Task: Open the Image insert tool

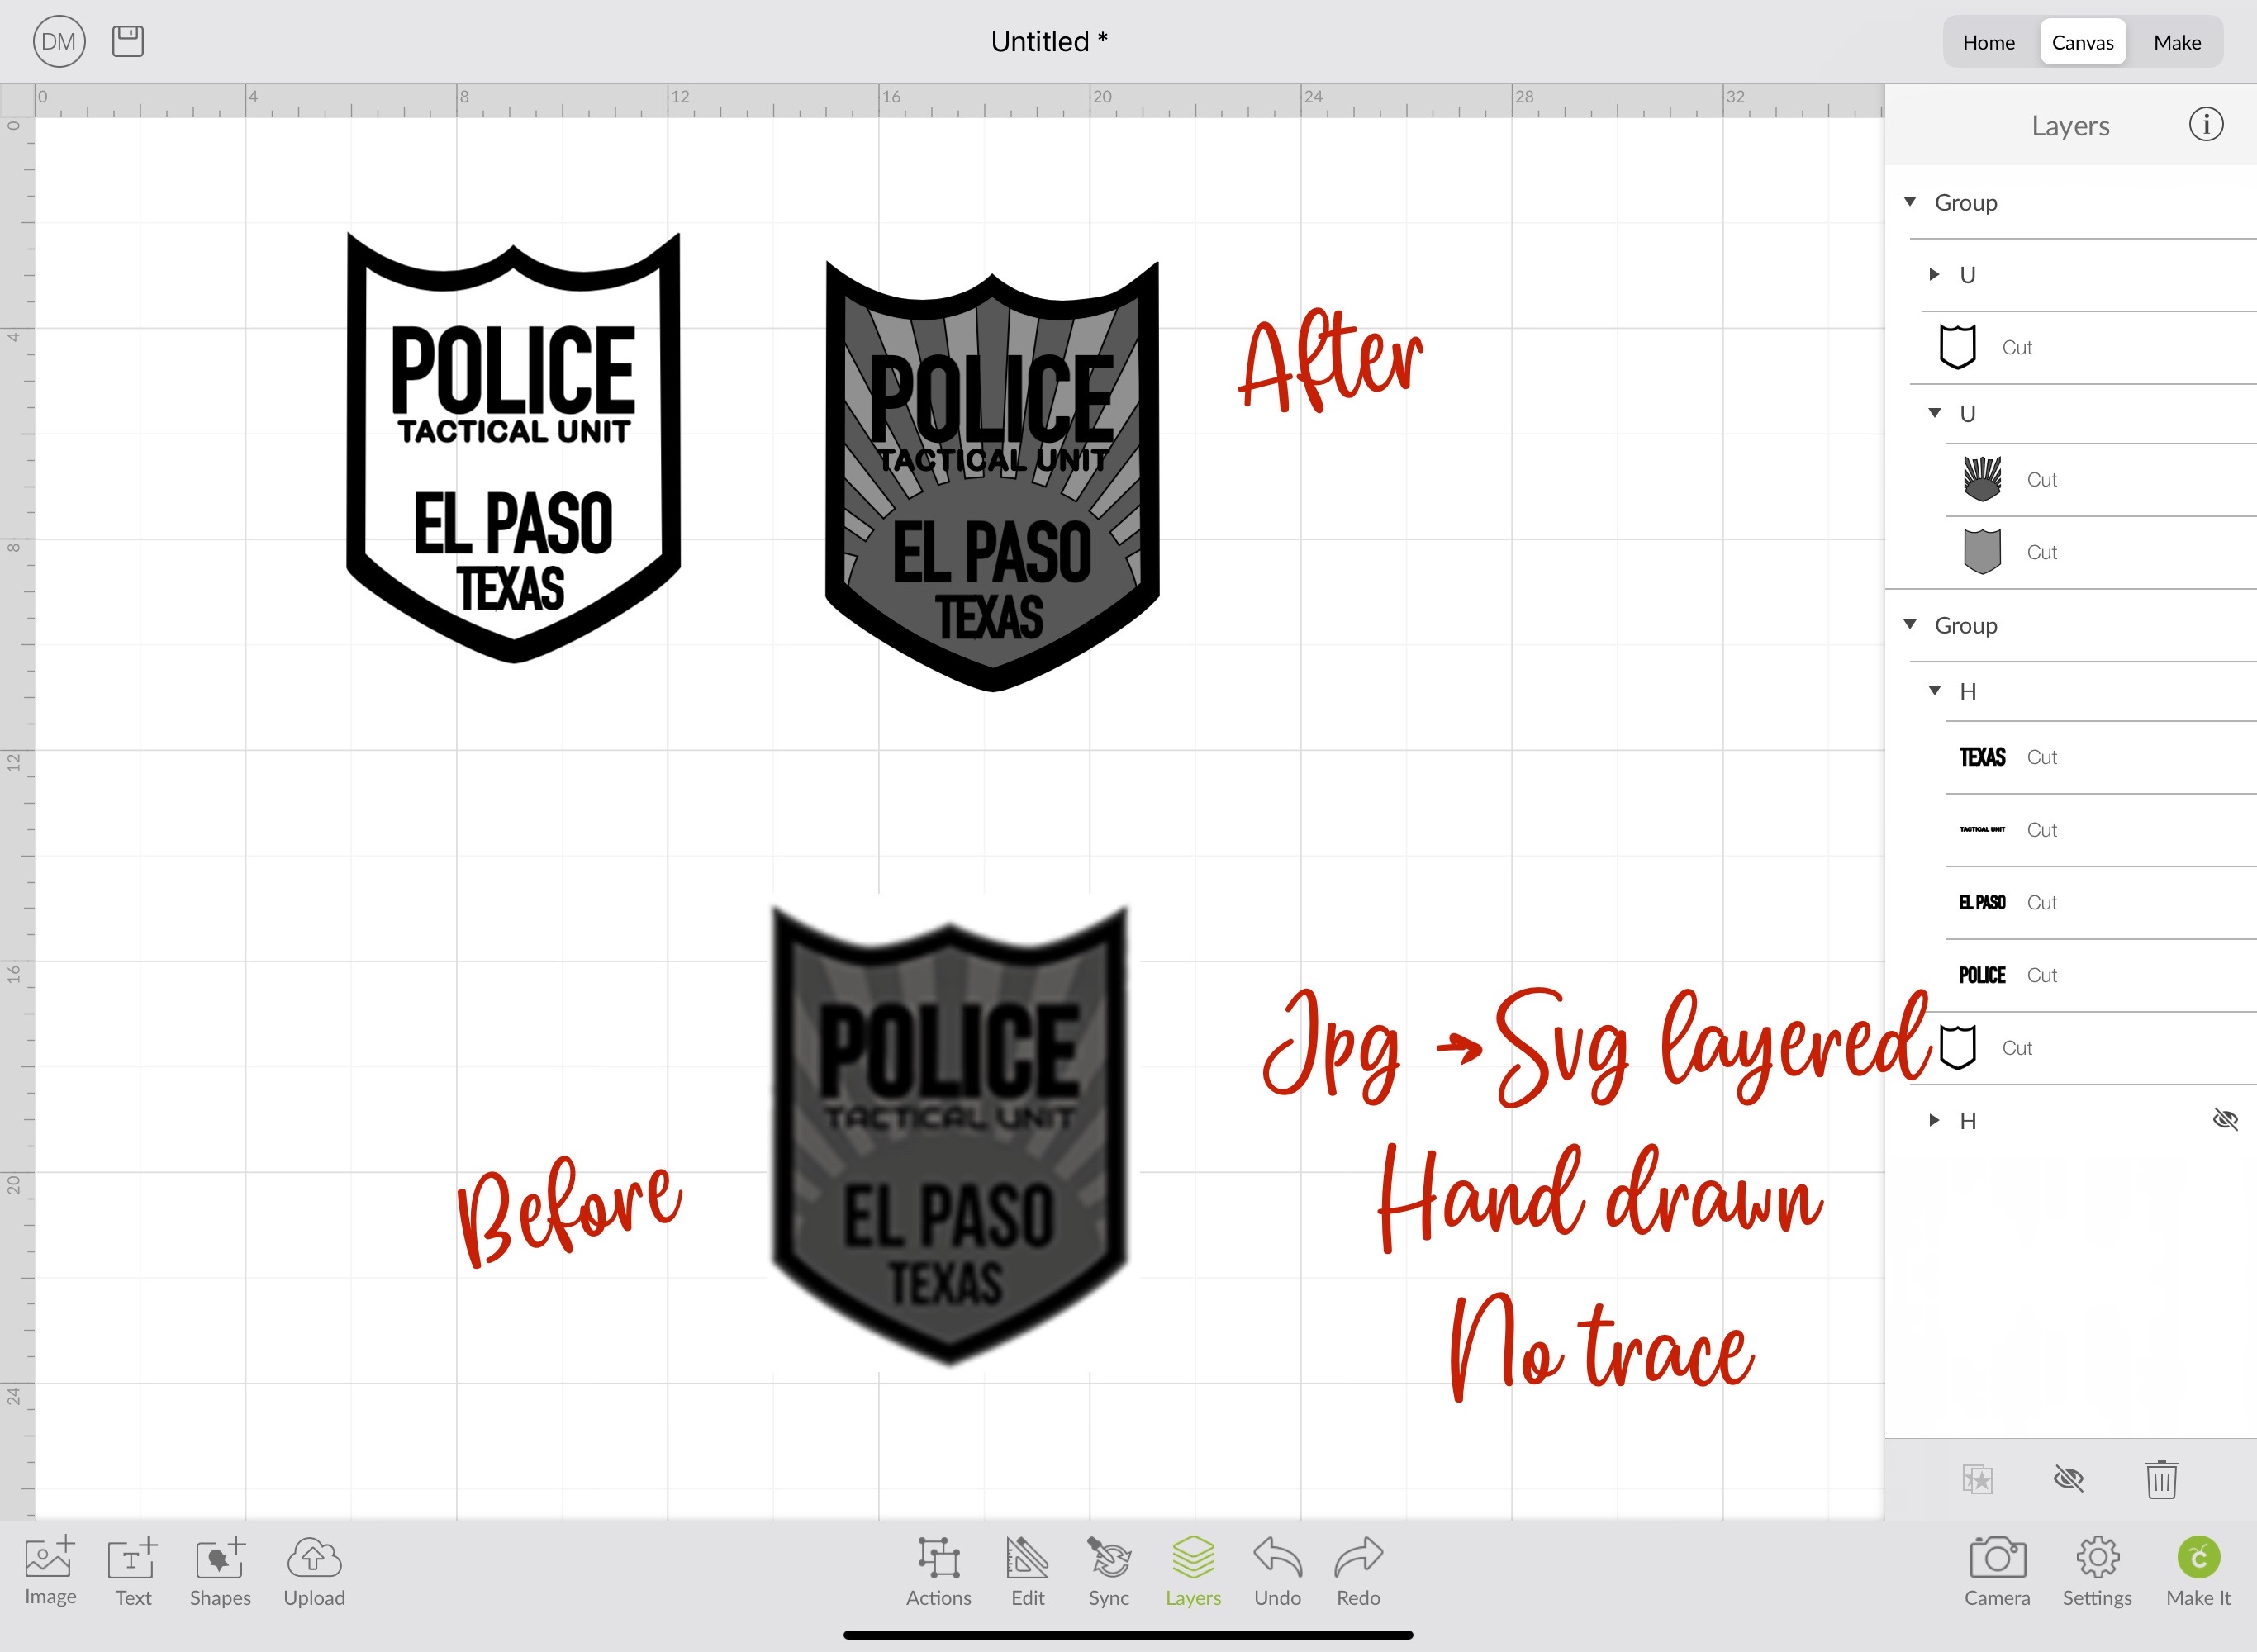Action: [x=50, y=1570]
